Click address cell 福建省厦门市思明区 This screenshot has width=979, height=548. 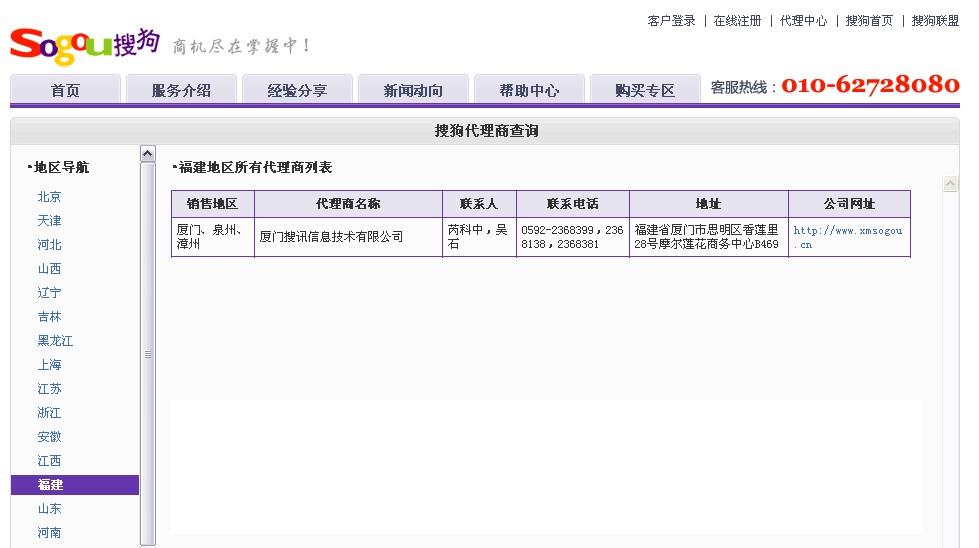pyautogui.click(x=709, y=237)
